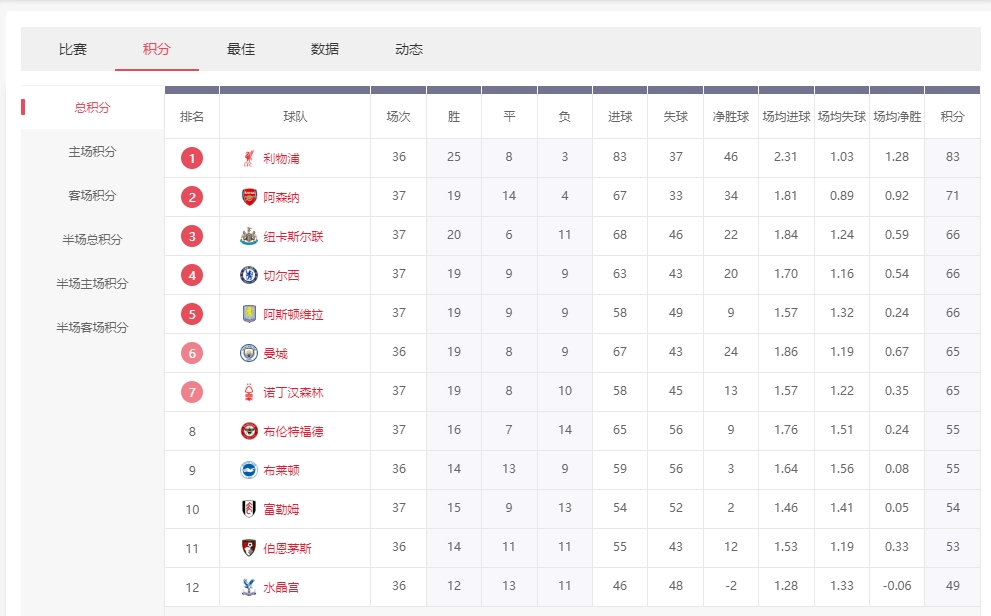The image size is (991, 616).
Task: Click the Manchester City crest icon
Action: (x=248, y=353)
